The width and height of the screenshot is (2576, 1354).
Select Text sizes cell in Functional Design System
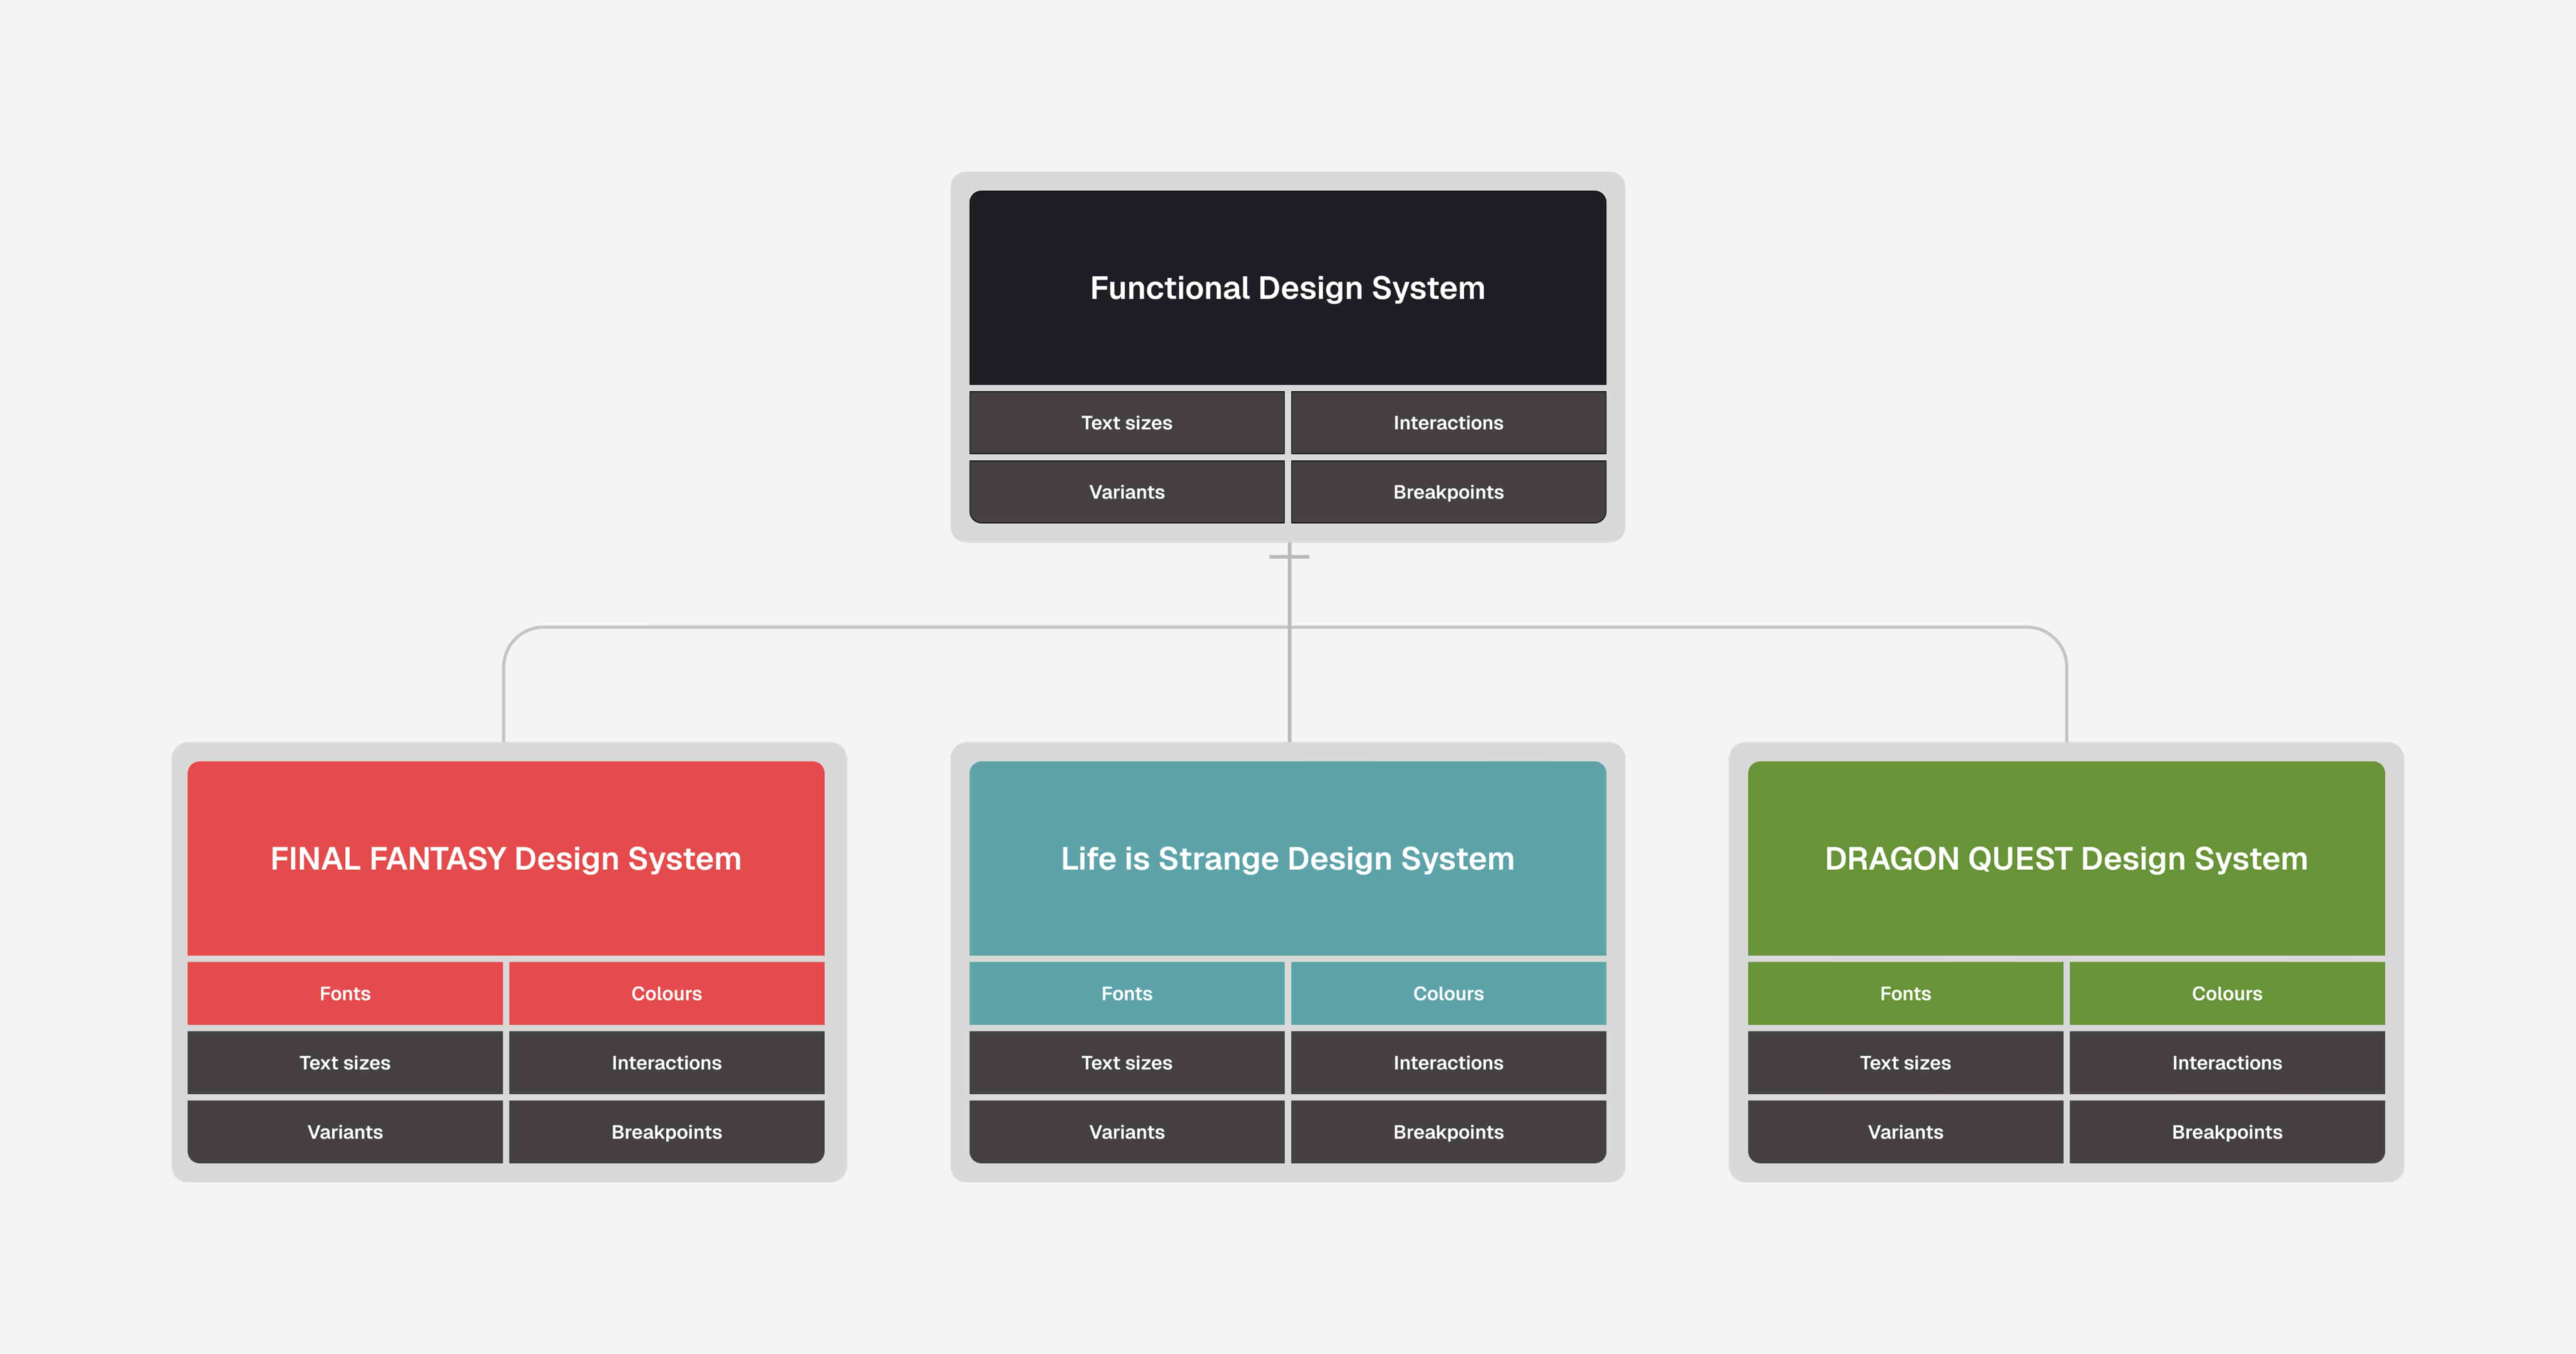1126,423
